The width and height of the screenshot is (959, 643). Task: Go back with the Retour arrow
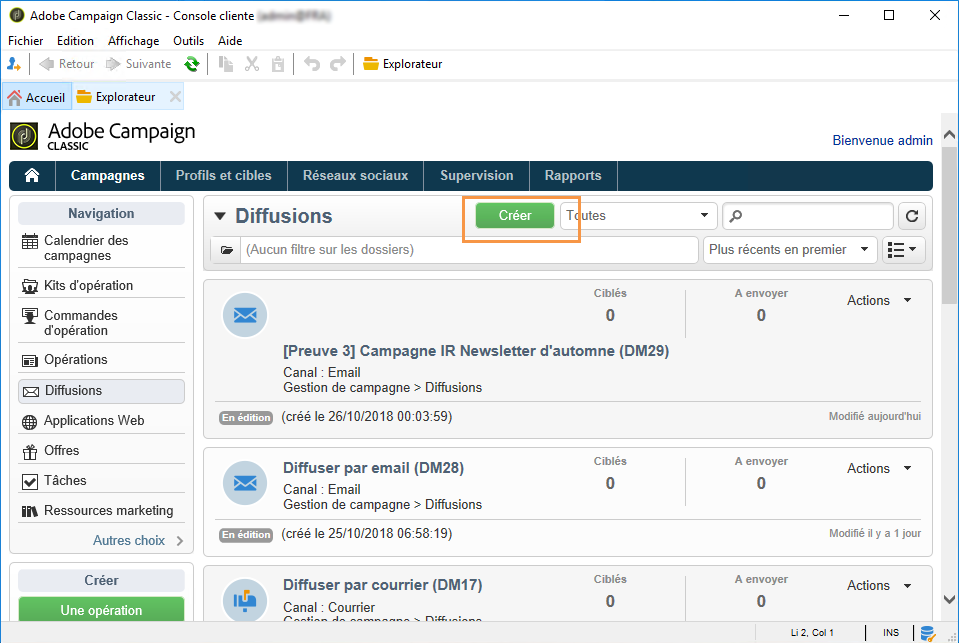(67, 64)
